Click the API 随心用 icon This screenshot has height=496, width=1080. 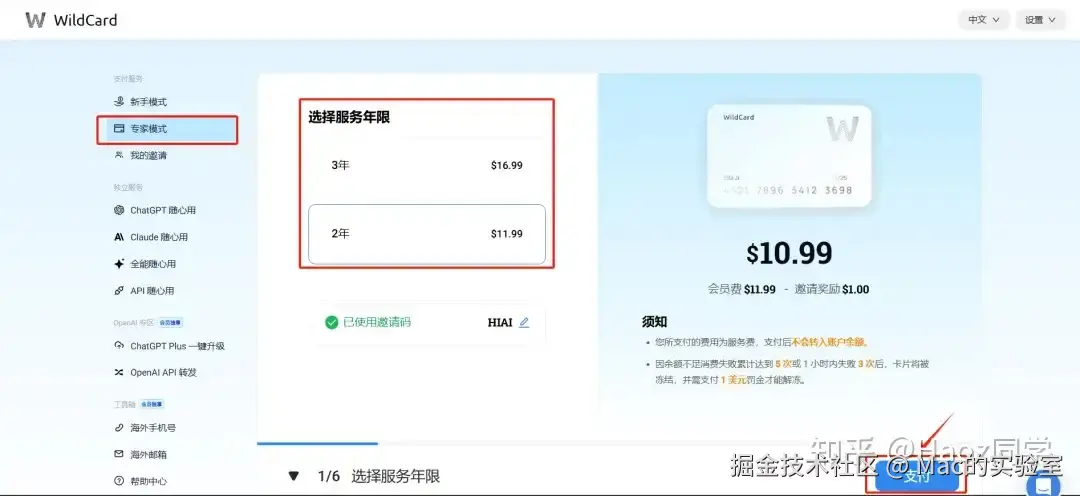pos(118,291)
